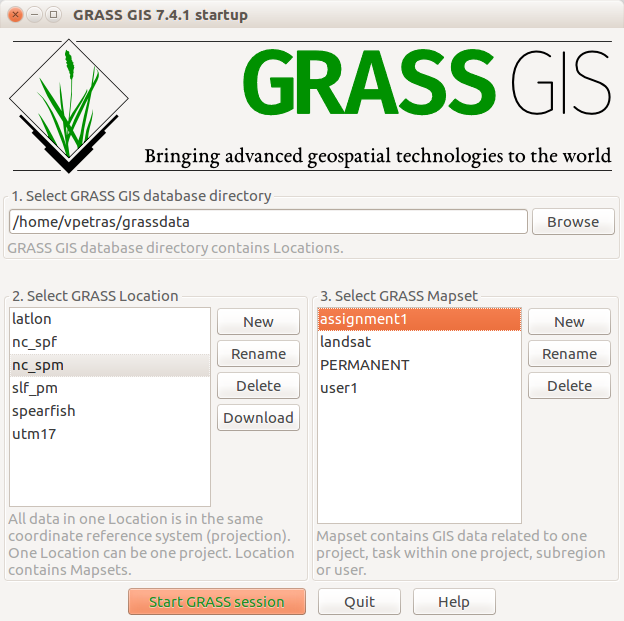The height and width of the screenshot is (621, 624).
Task: Quit the GRASS startup dialog
Action: (x=359, y=602)
